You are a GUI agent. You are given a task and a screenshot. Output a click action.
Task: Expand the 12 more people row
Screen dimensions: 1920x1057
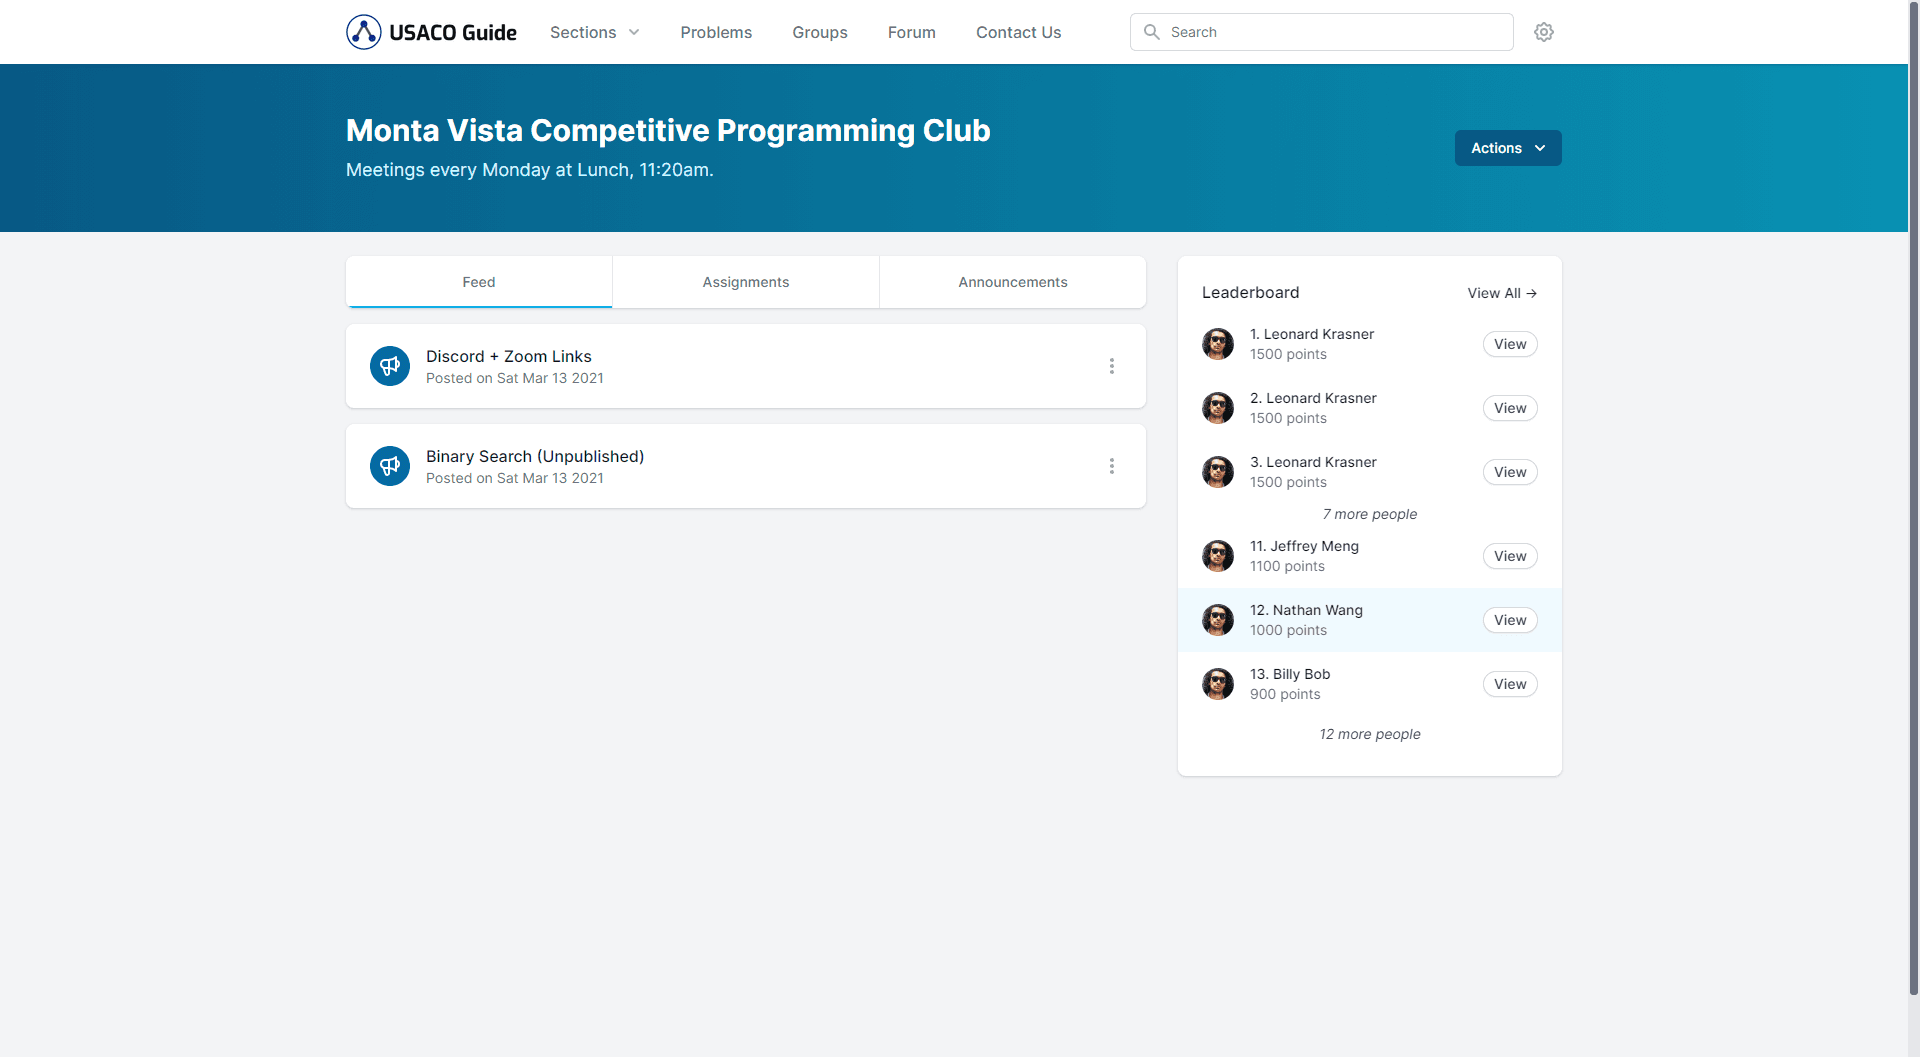tap(1369, 734)
